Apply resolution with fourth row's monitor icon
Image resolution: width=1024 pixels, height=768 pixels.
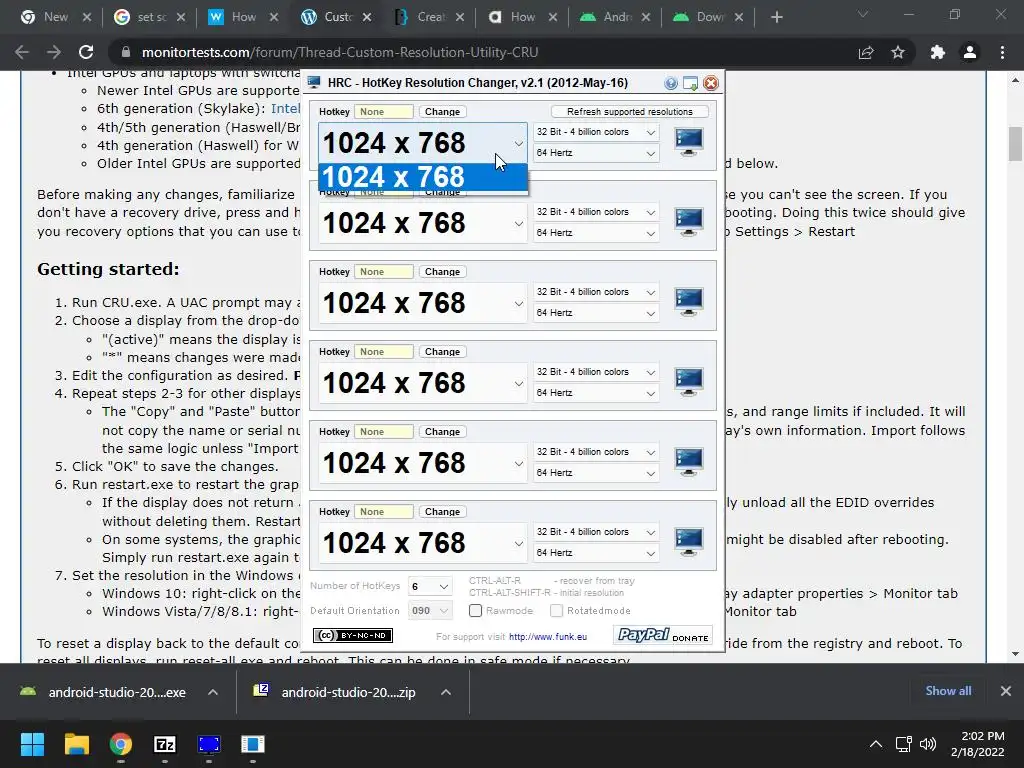point(689,382)
